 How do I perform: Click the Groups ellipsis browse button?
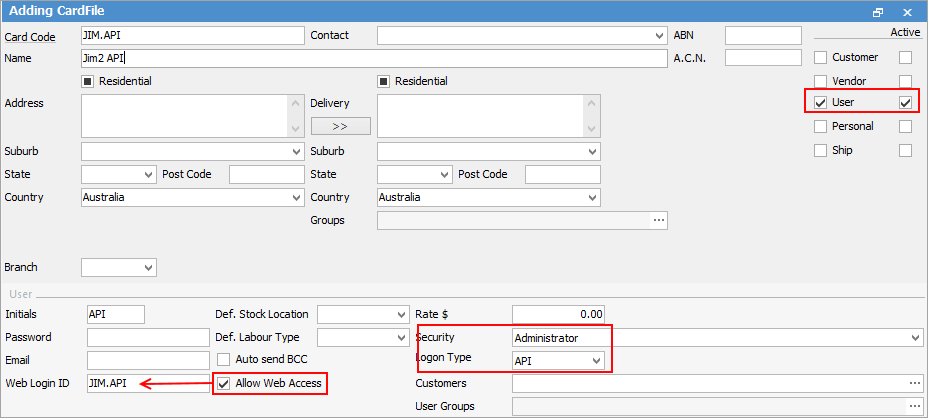tap(658, 220)
